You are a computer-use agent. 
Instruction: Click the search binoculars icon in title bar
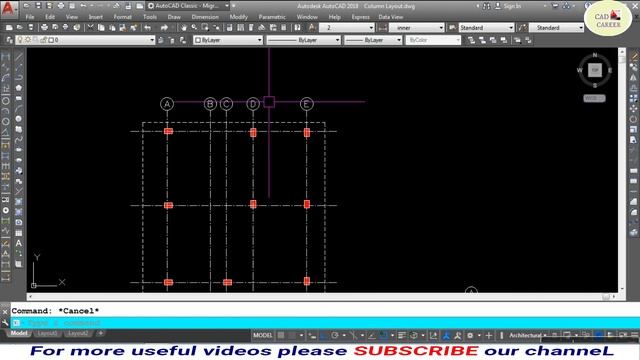tap(486, 6)
